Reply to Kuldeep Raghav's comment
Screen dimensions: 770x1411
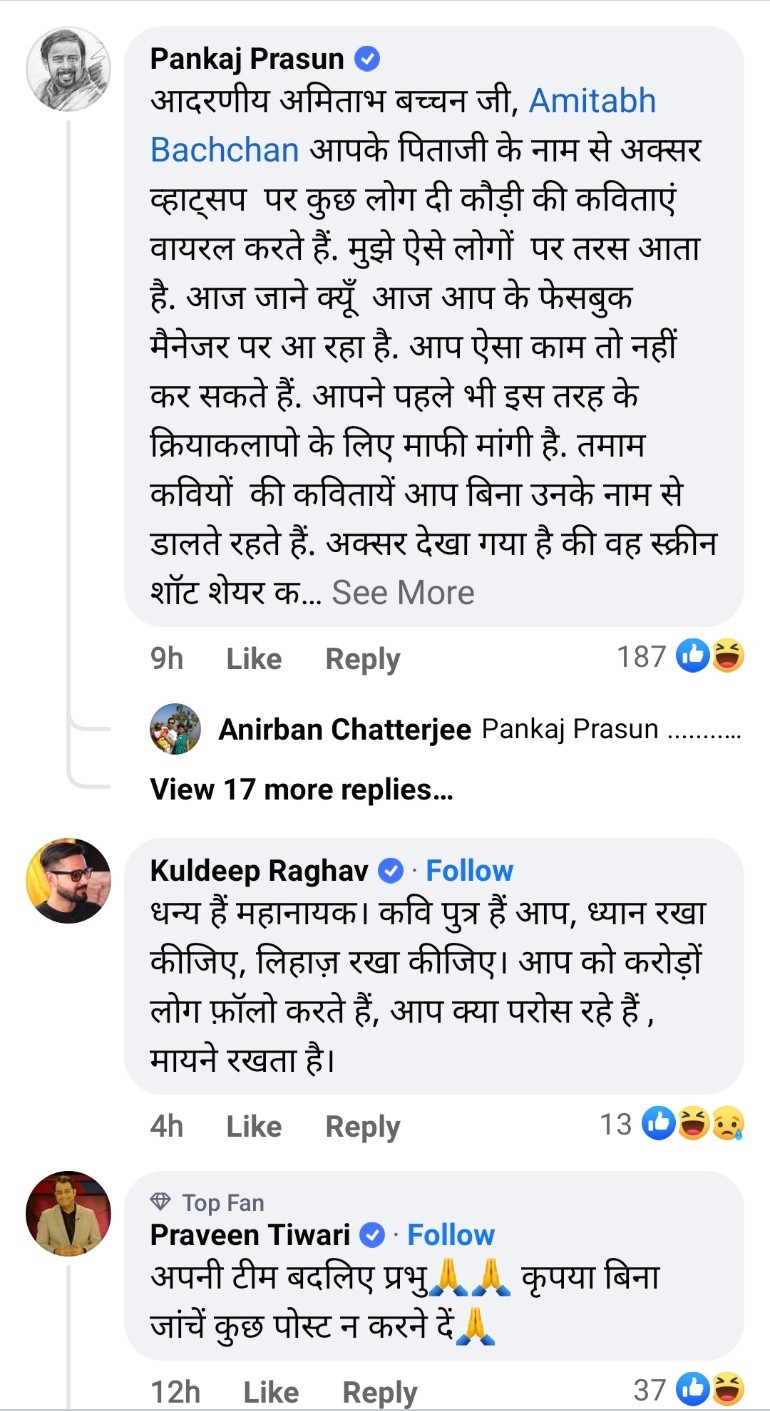coord(362,1127)
